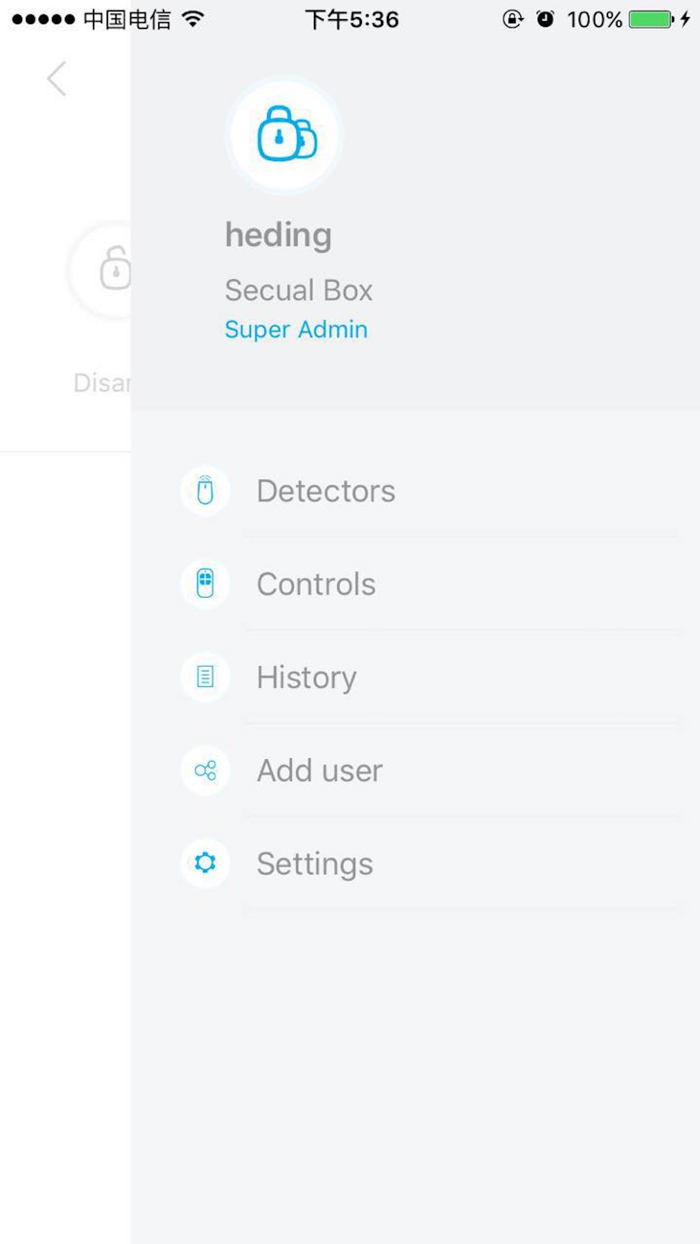Tap the orientation lock status icon
This screenshot has height=1244, width=700.
512,18
